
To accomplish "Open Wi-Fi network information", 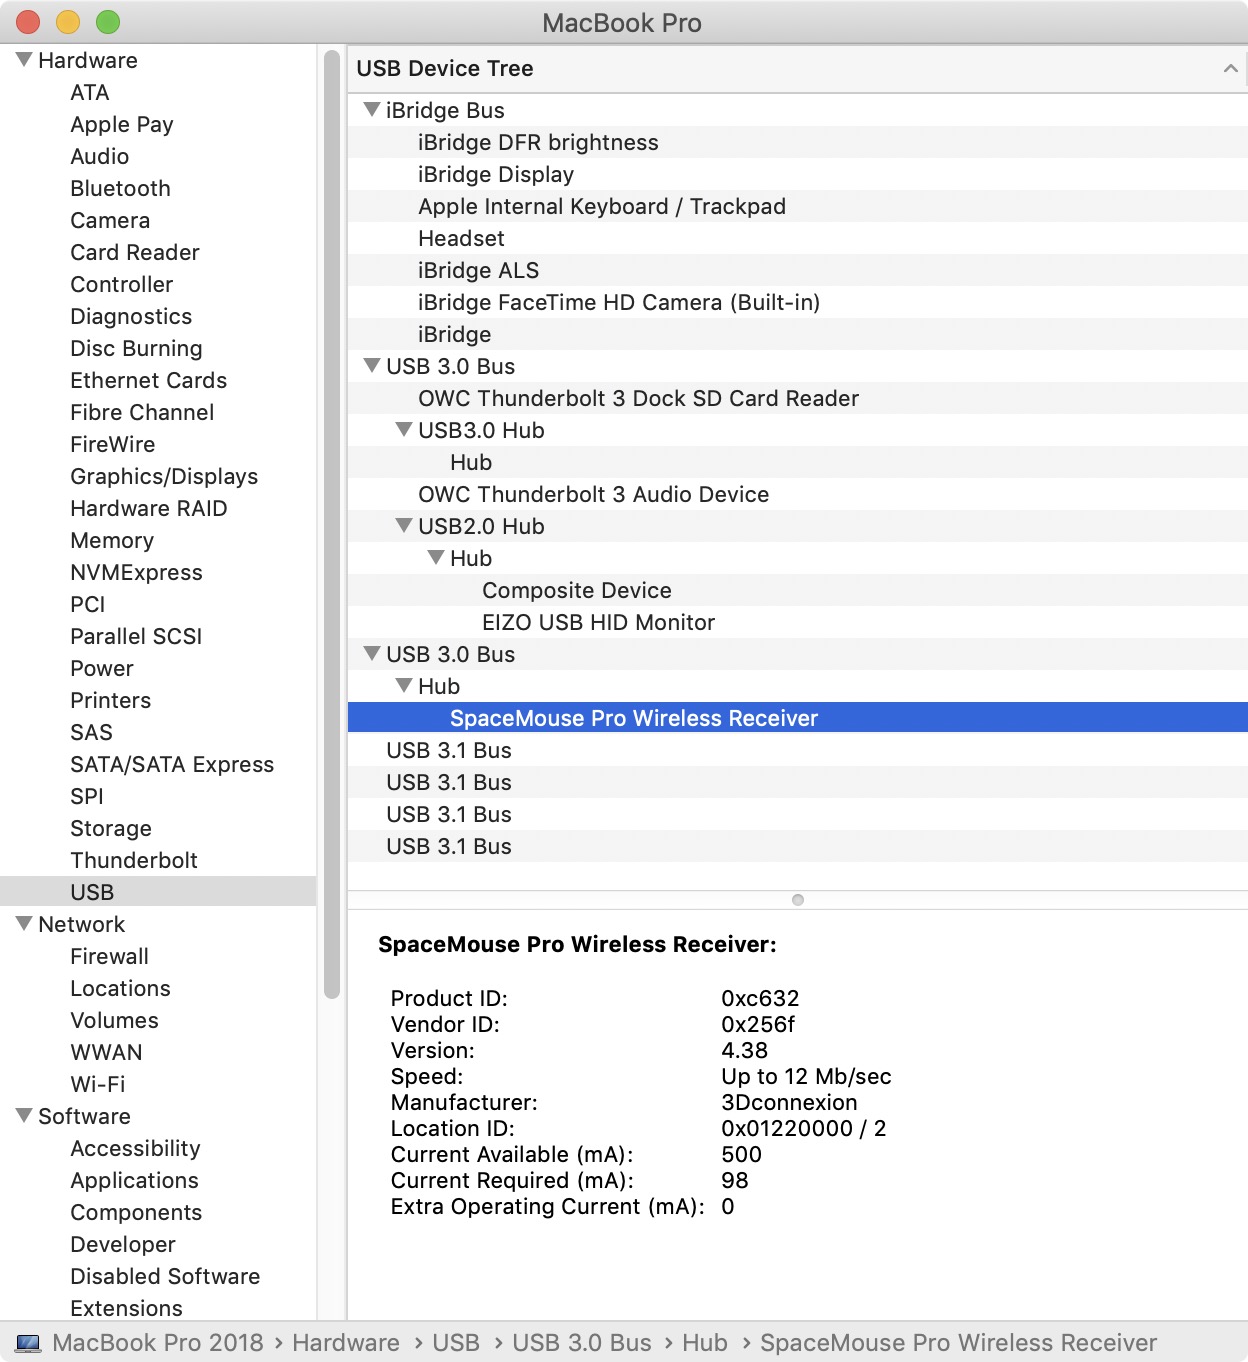I will click(x=98, y=1084).
